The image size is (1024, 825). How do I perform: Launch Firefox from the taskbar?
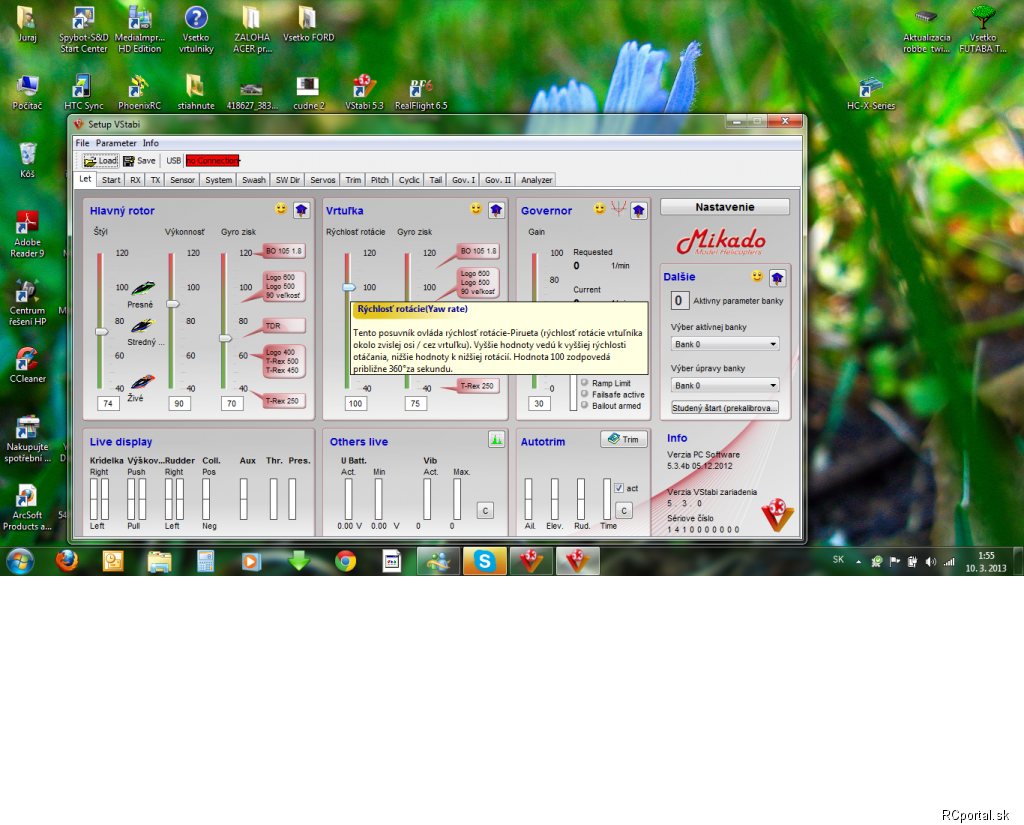coord(67,560)
